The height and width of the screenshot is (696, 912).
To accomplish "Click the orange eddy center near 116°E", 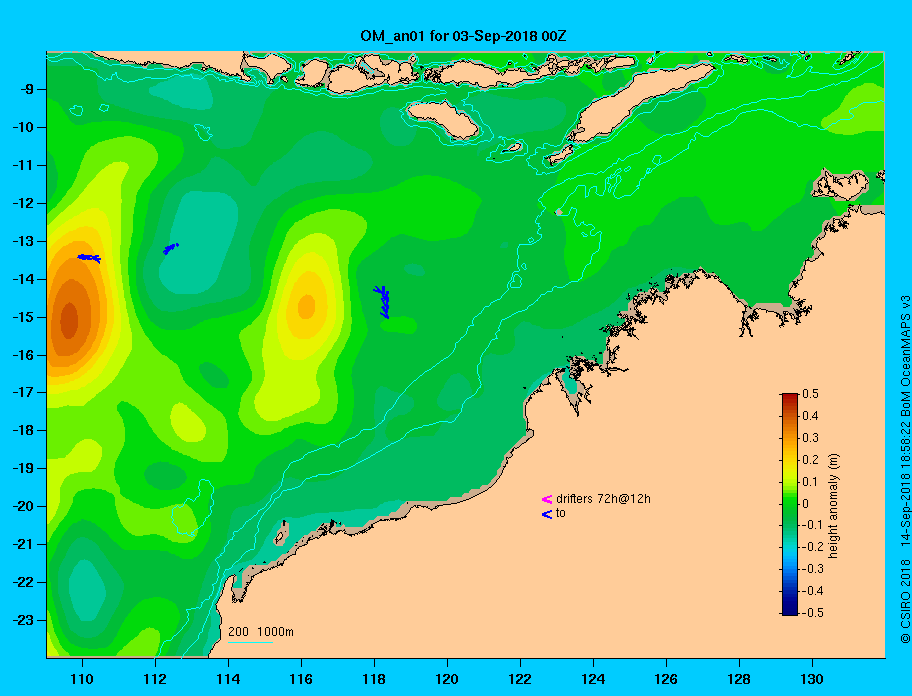I will (307, 306).
